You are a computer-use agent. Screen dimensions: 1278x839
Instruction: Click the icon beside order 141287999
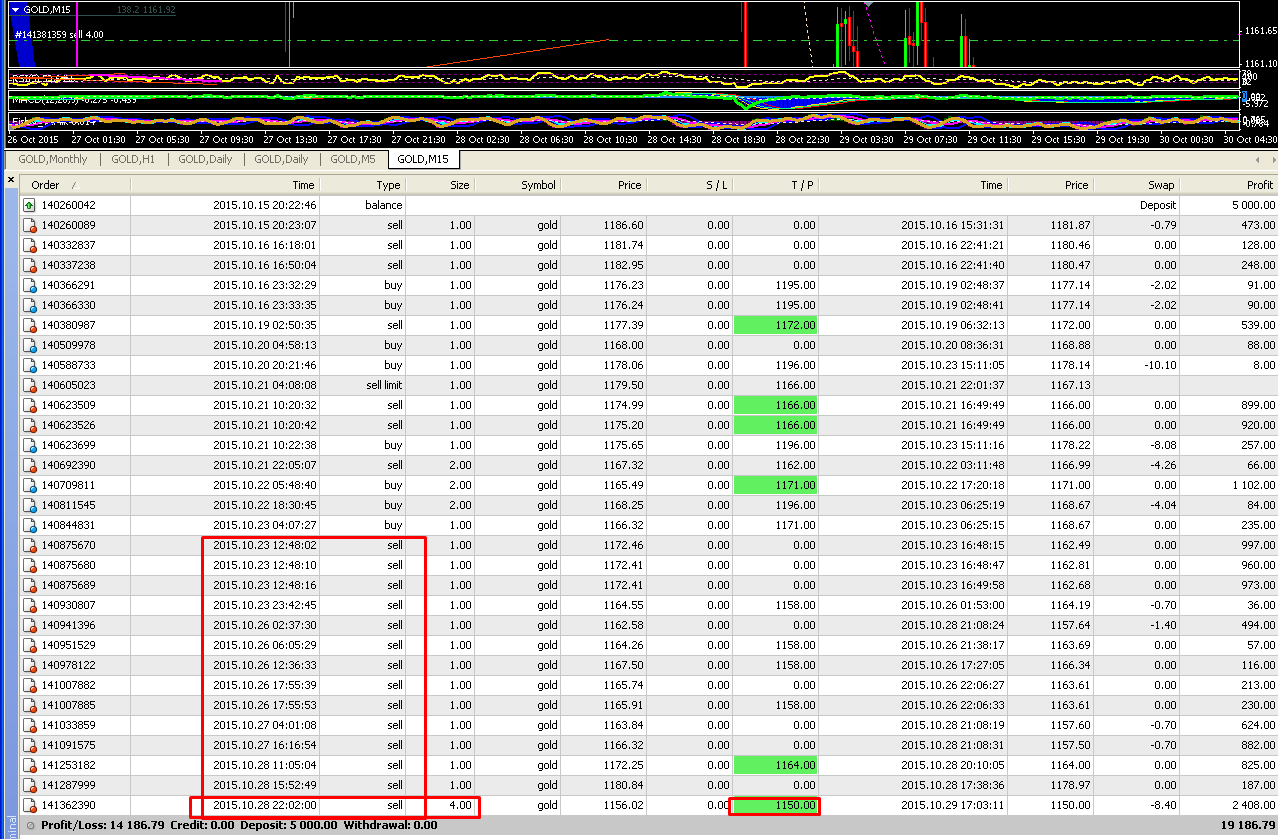coord(29,785)
